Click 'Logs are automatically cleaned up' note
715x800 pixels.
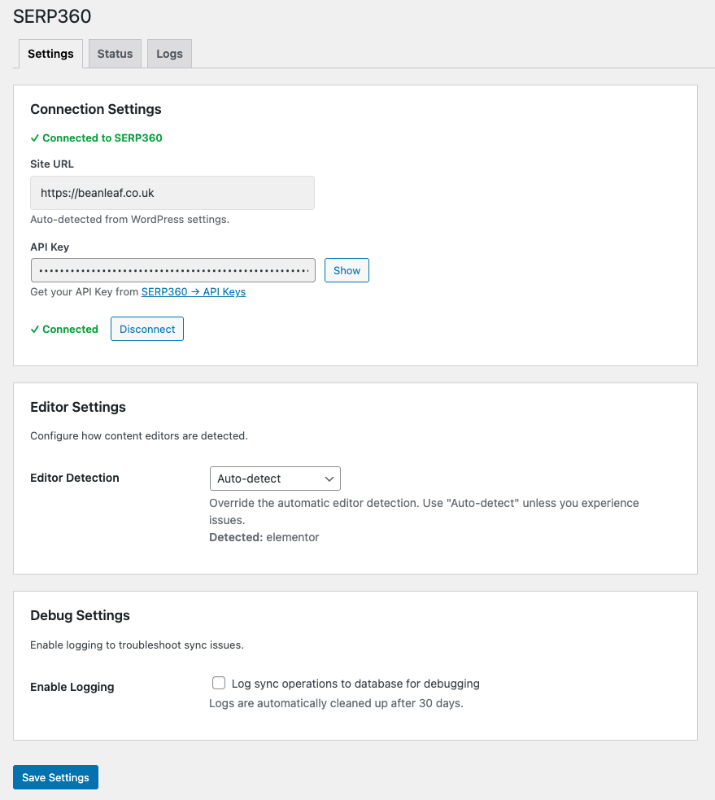336,703
